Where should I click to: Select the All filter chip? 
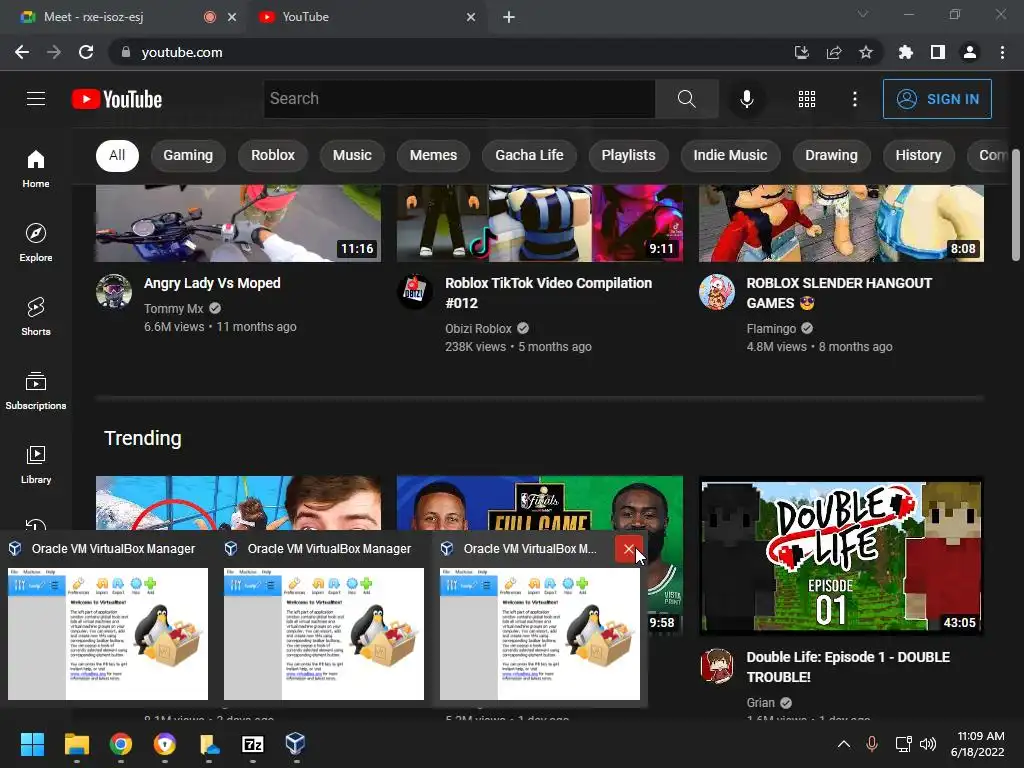[117, 155]
